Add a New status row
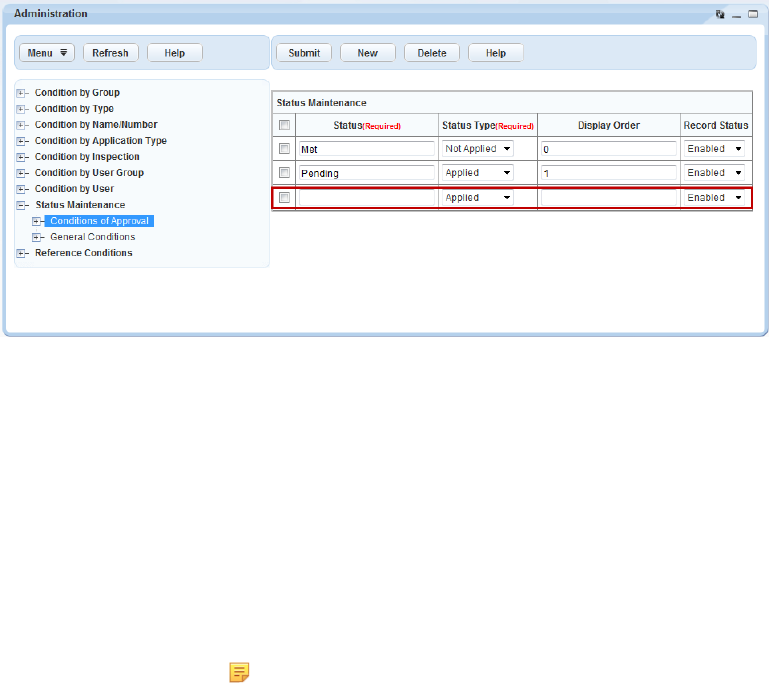Image resolution: width=769 pixels, height=685 pixels. tap(368, 53)
